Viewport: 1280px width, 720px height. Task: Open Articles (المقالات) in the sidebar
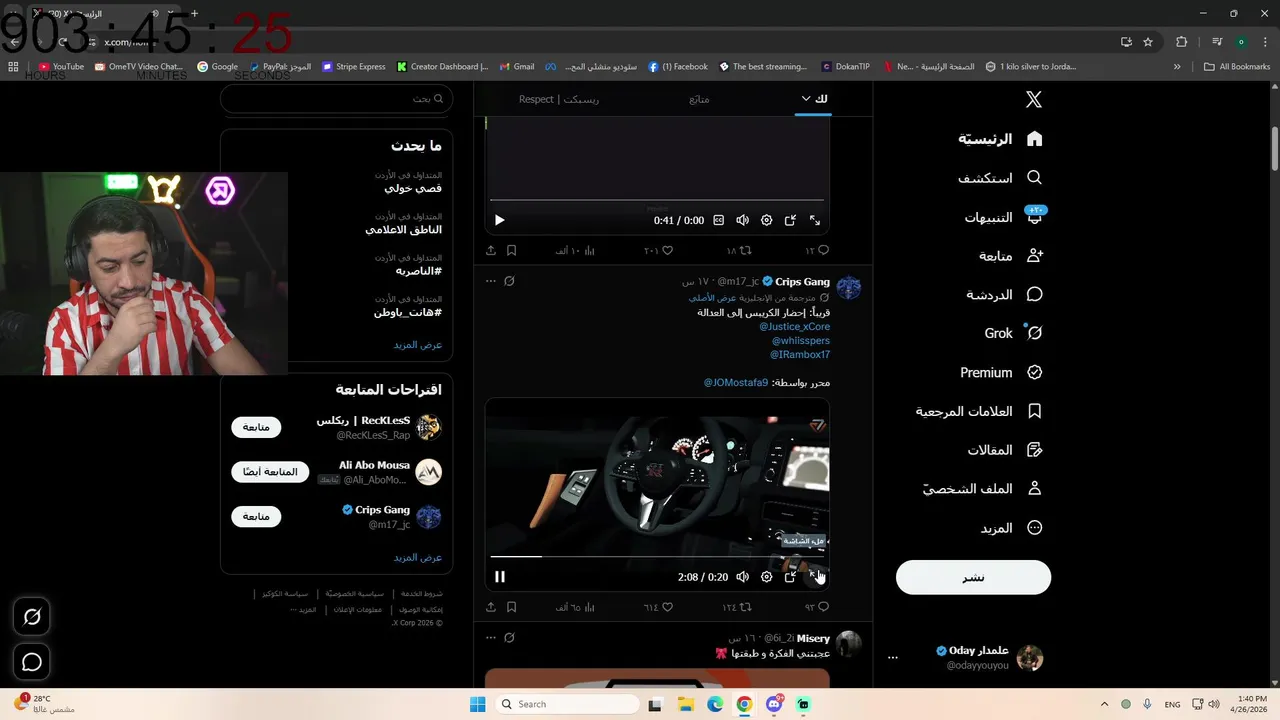coord(1005,450)
